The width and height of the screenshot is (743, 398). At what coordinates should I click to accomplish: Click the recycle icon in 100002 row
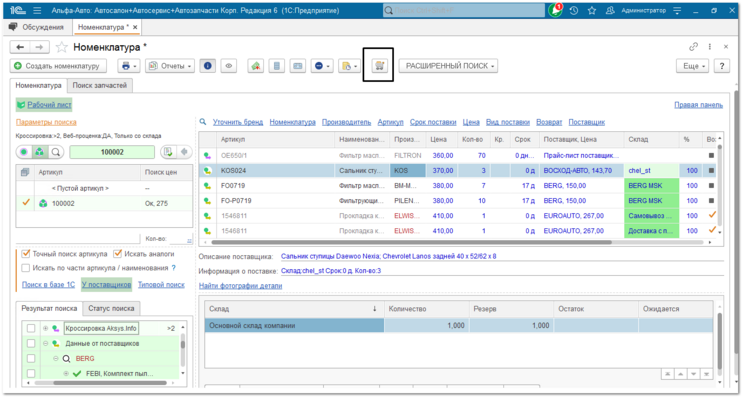(x=43, y=203)
